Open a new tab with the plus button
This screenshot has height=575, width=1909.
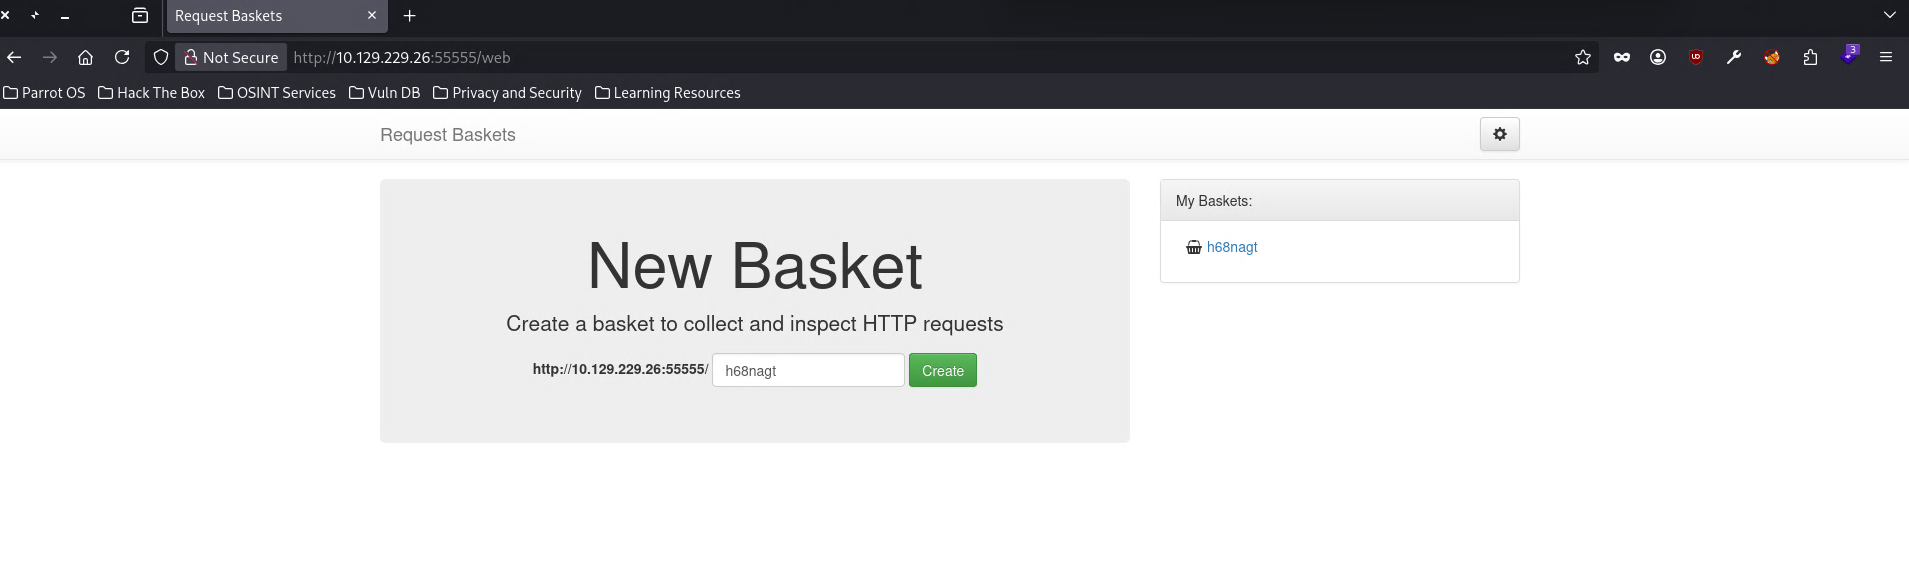tap(409, 16)
